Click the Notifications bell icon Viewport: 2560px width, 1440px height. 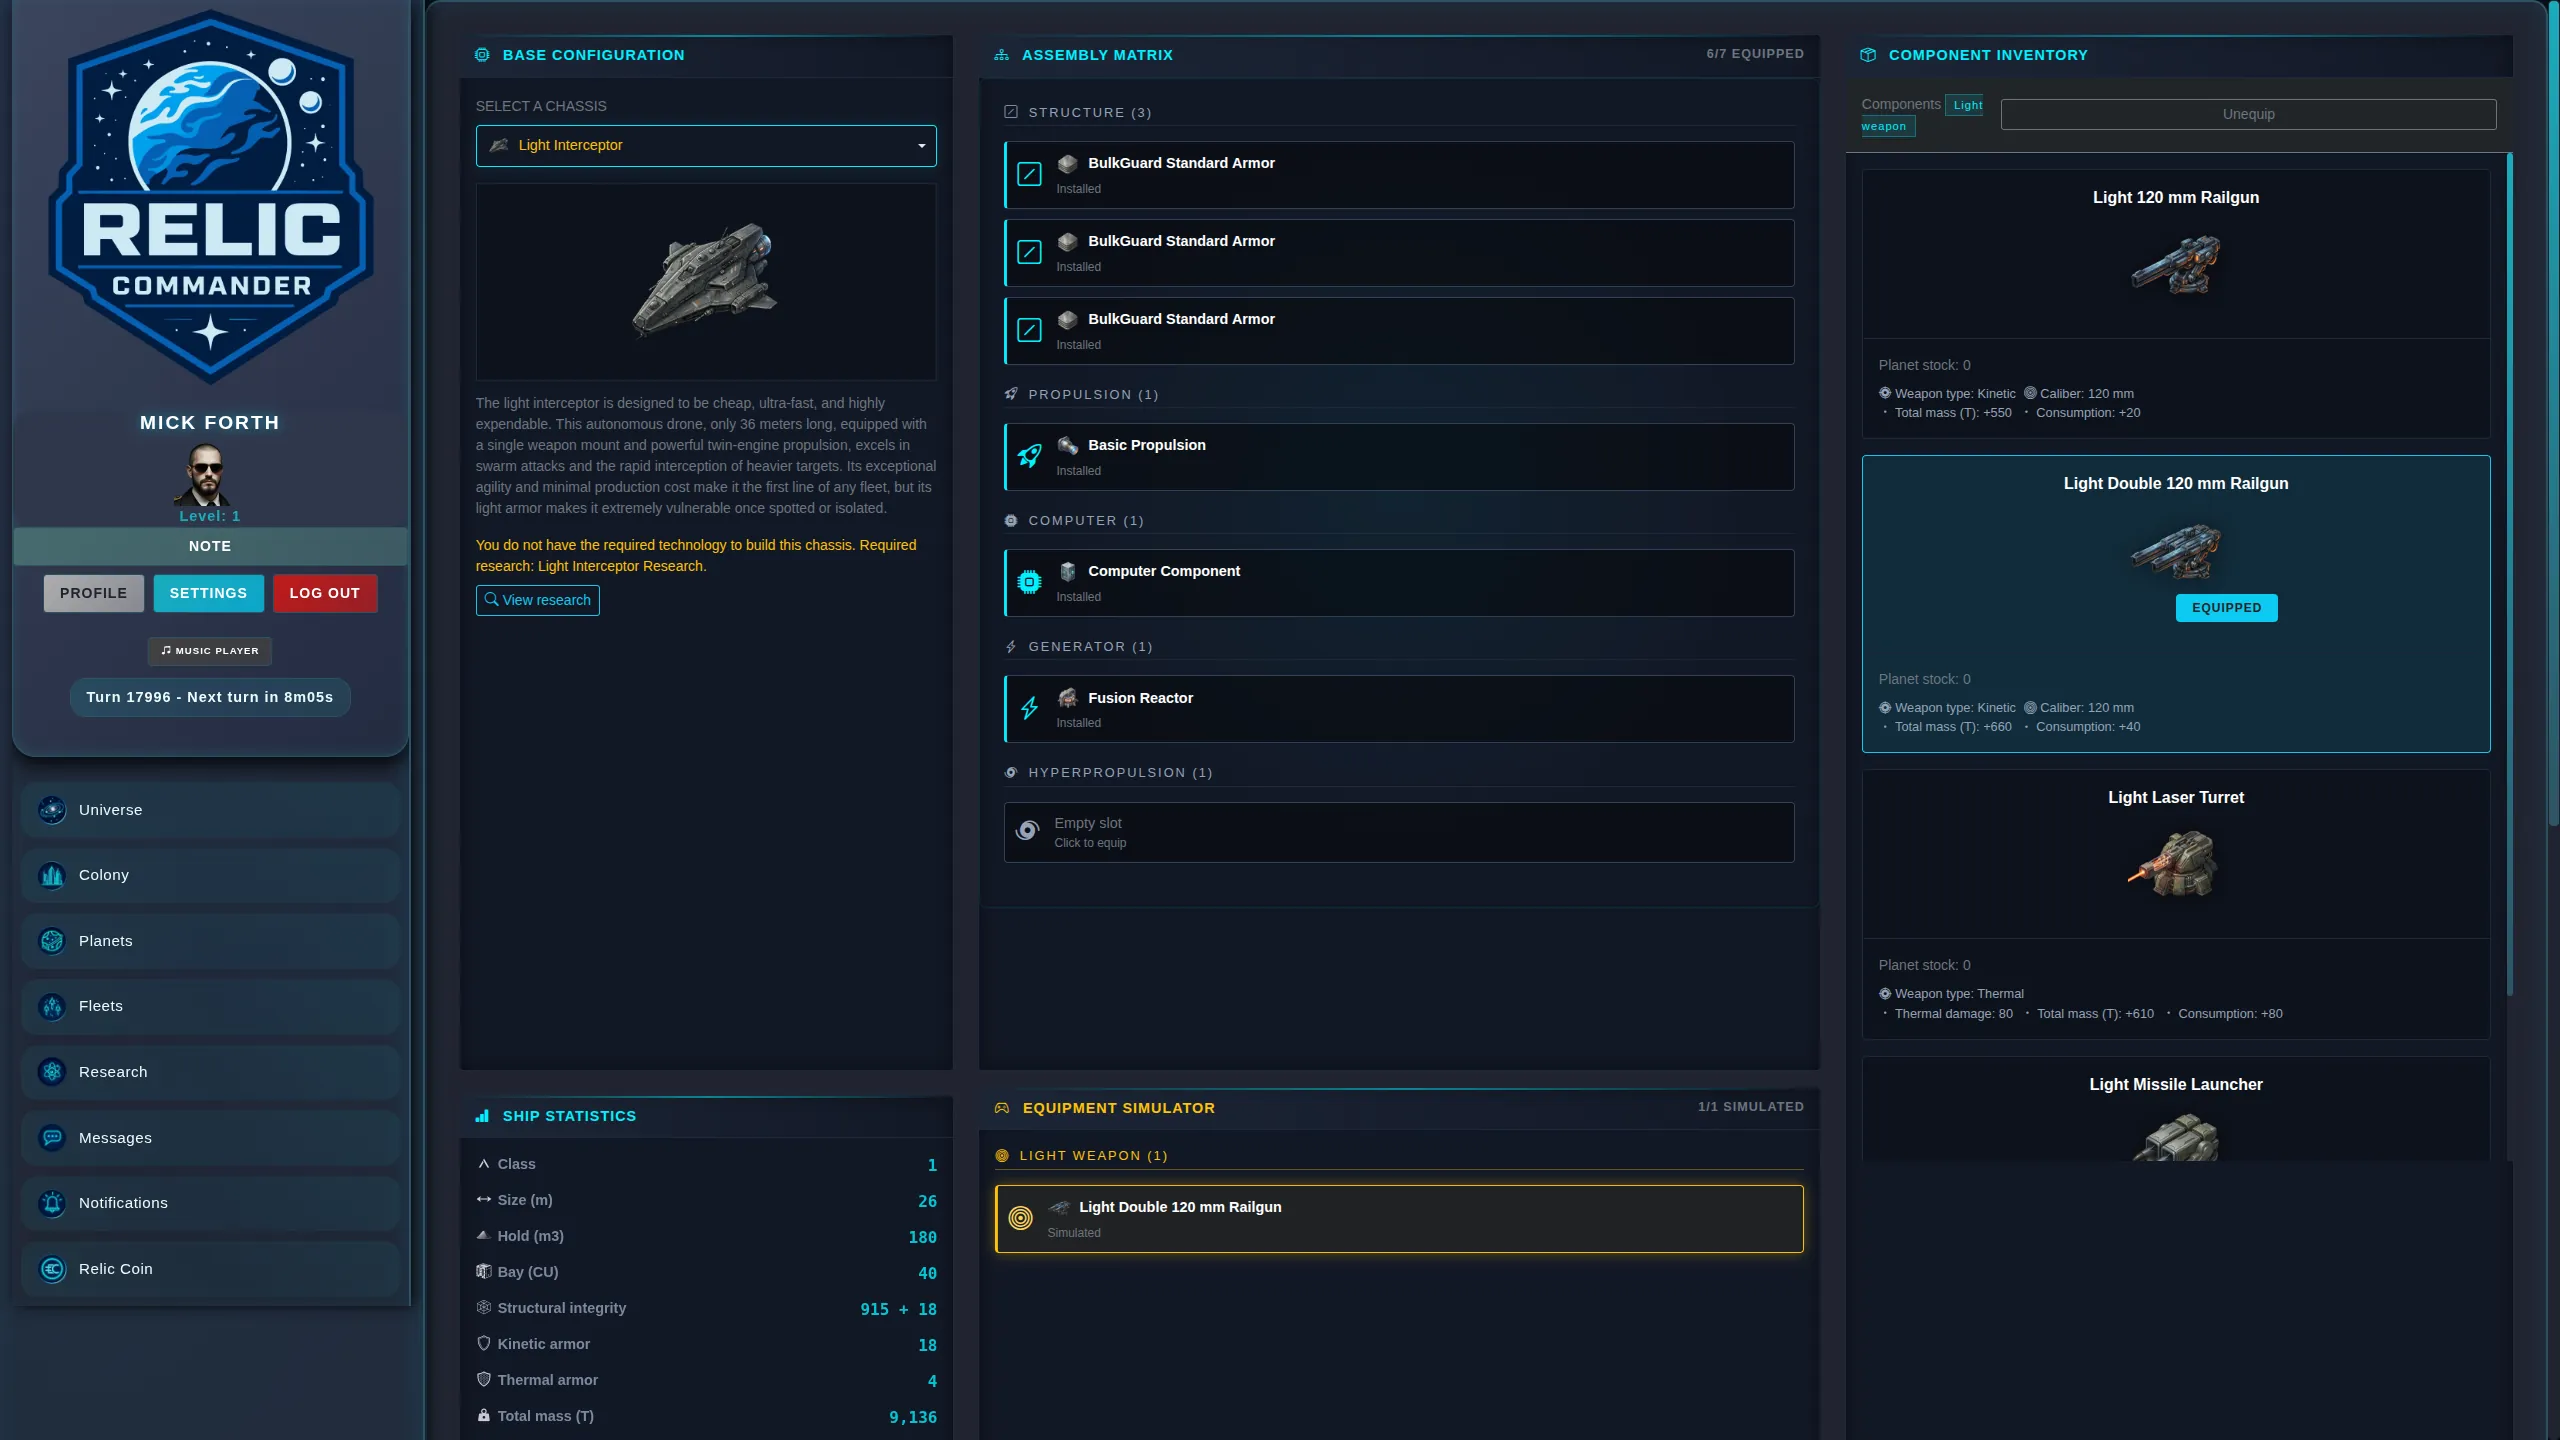click(51, 1203)
